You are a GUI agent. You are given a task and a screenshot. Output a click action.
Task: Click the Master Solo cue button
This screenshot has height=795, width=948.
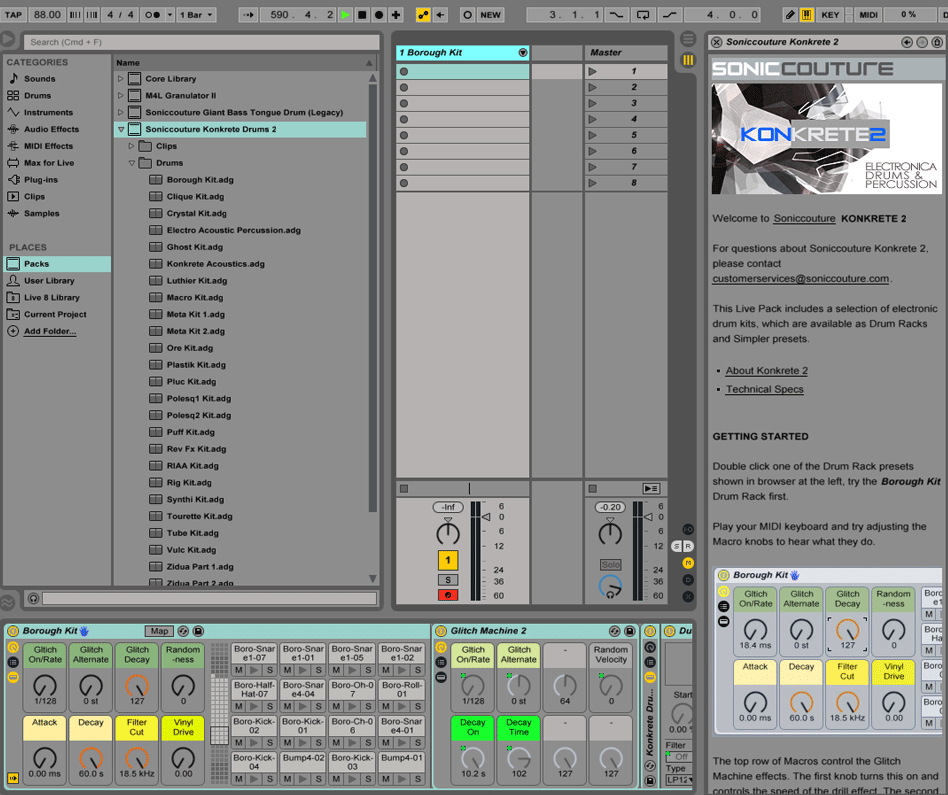610,565
